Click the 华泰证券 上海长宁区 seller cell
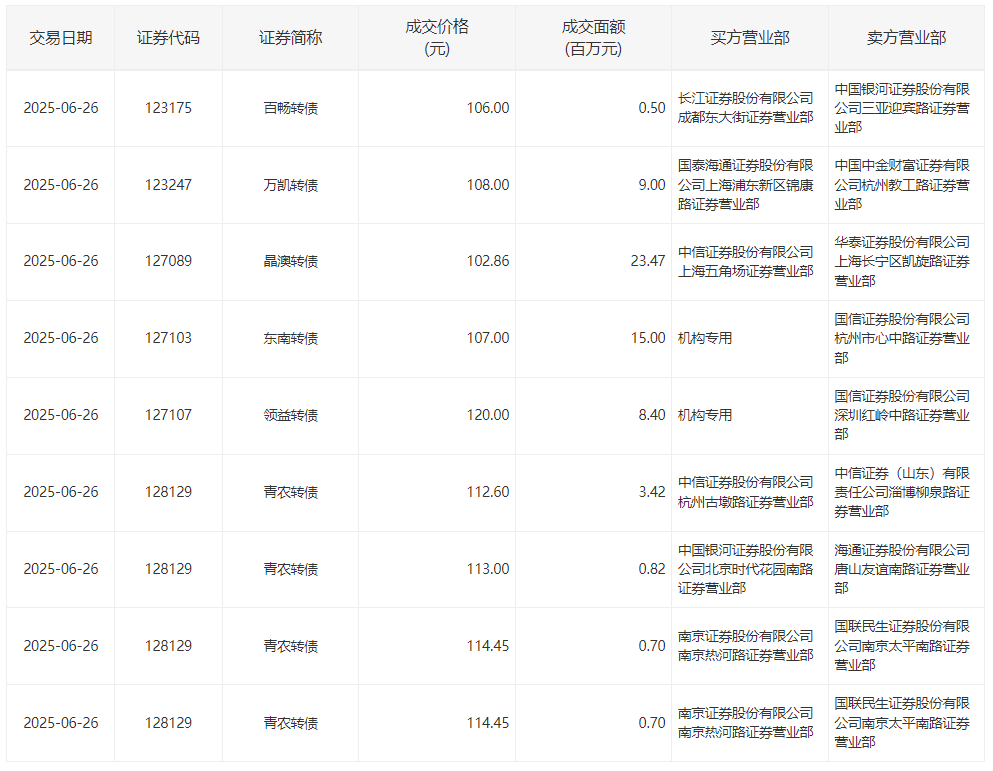Image resolution: width=993 pixels, height=771 pixels. point(902,261)
